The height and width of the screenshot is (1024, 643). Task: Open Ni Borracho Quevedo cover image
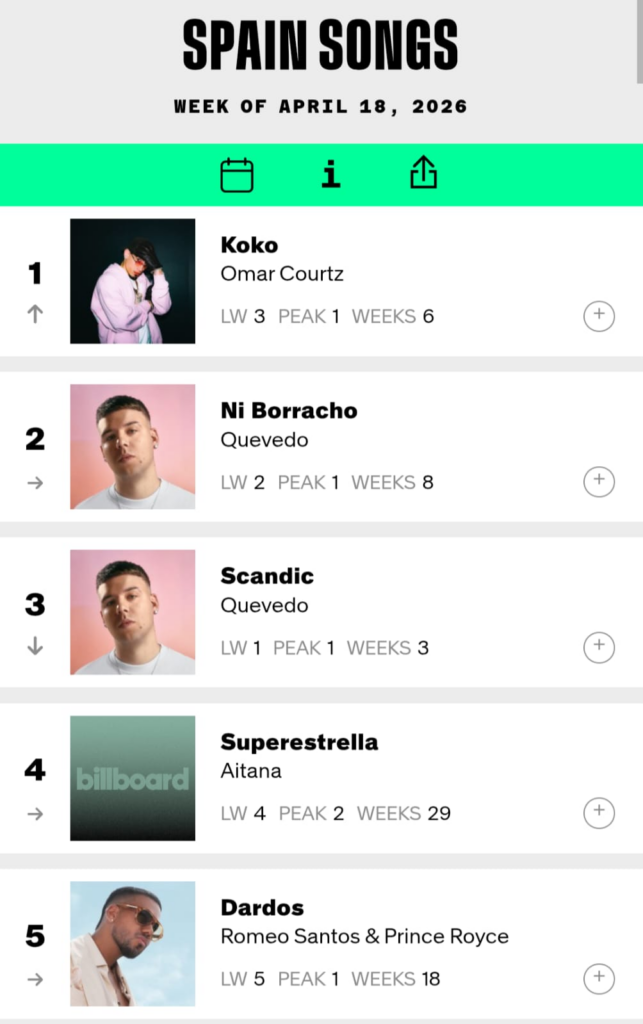pos(132,446)
